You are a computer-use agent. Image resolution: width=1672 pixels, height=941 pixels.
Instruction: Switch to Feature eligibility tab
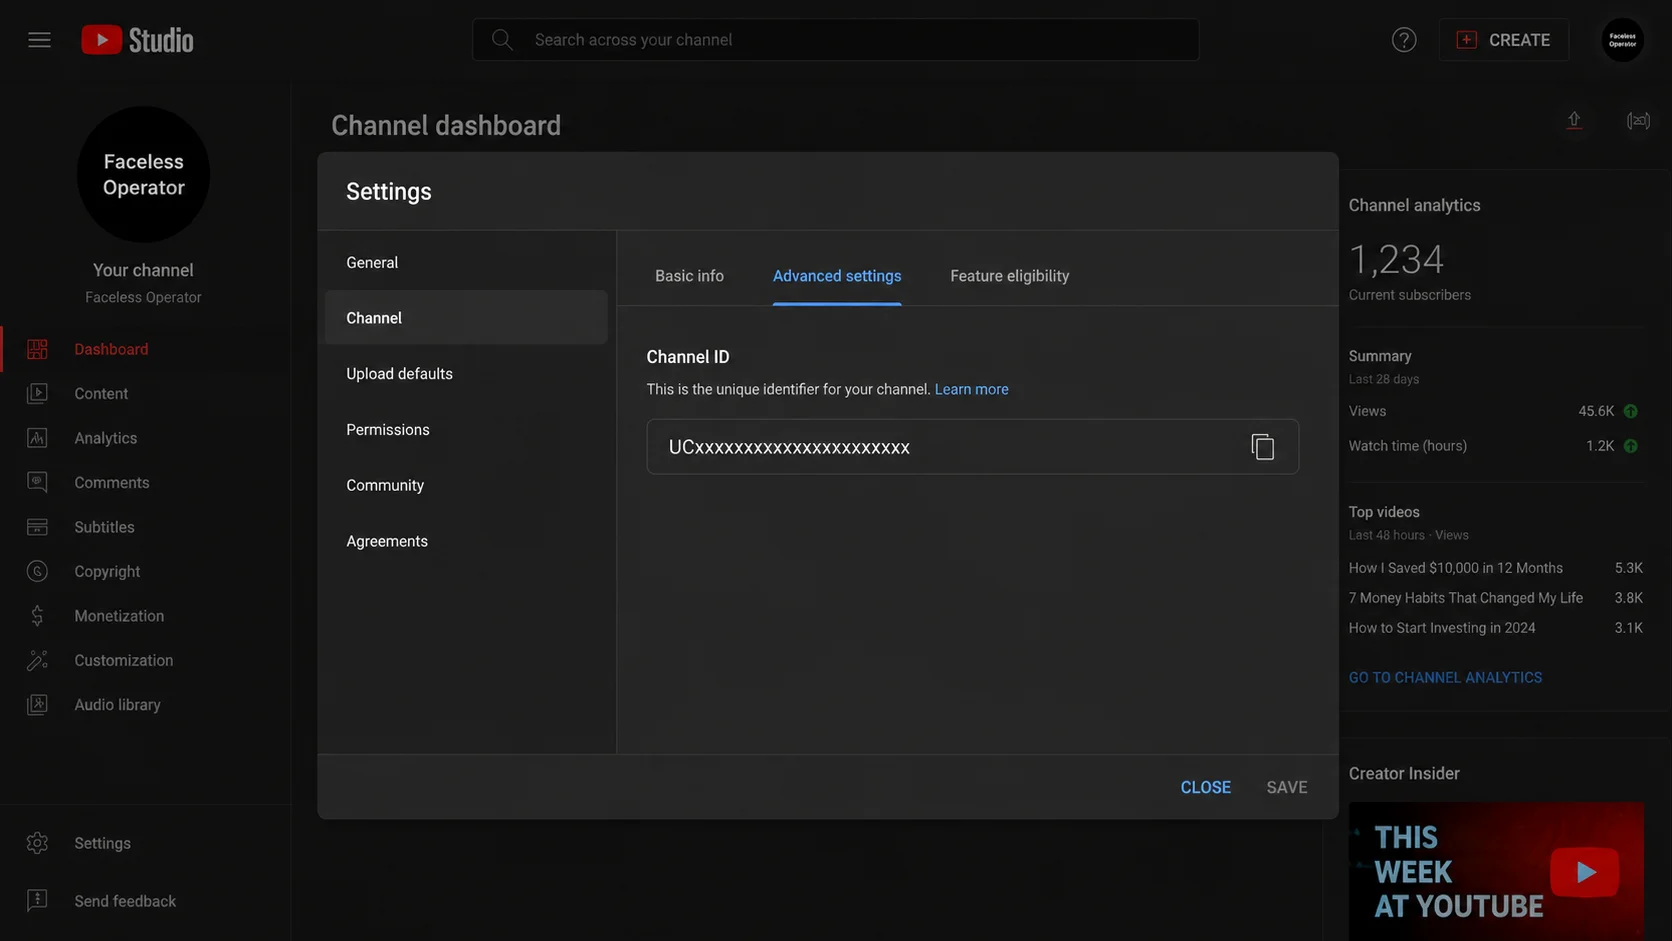pyautogui.click(x=1009, y=276)
